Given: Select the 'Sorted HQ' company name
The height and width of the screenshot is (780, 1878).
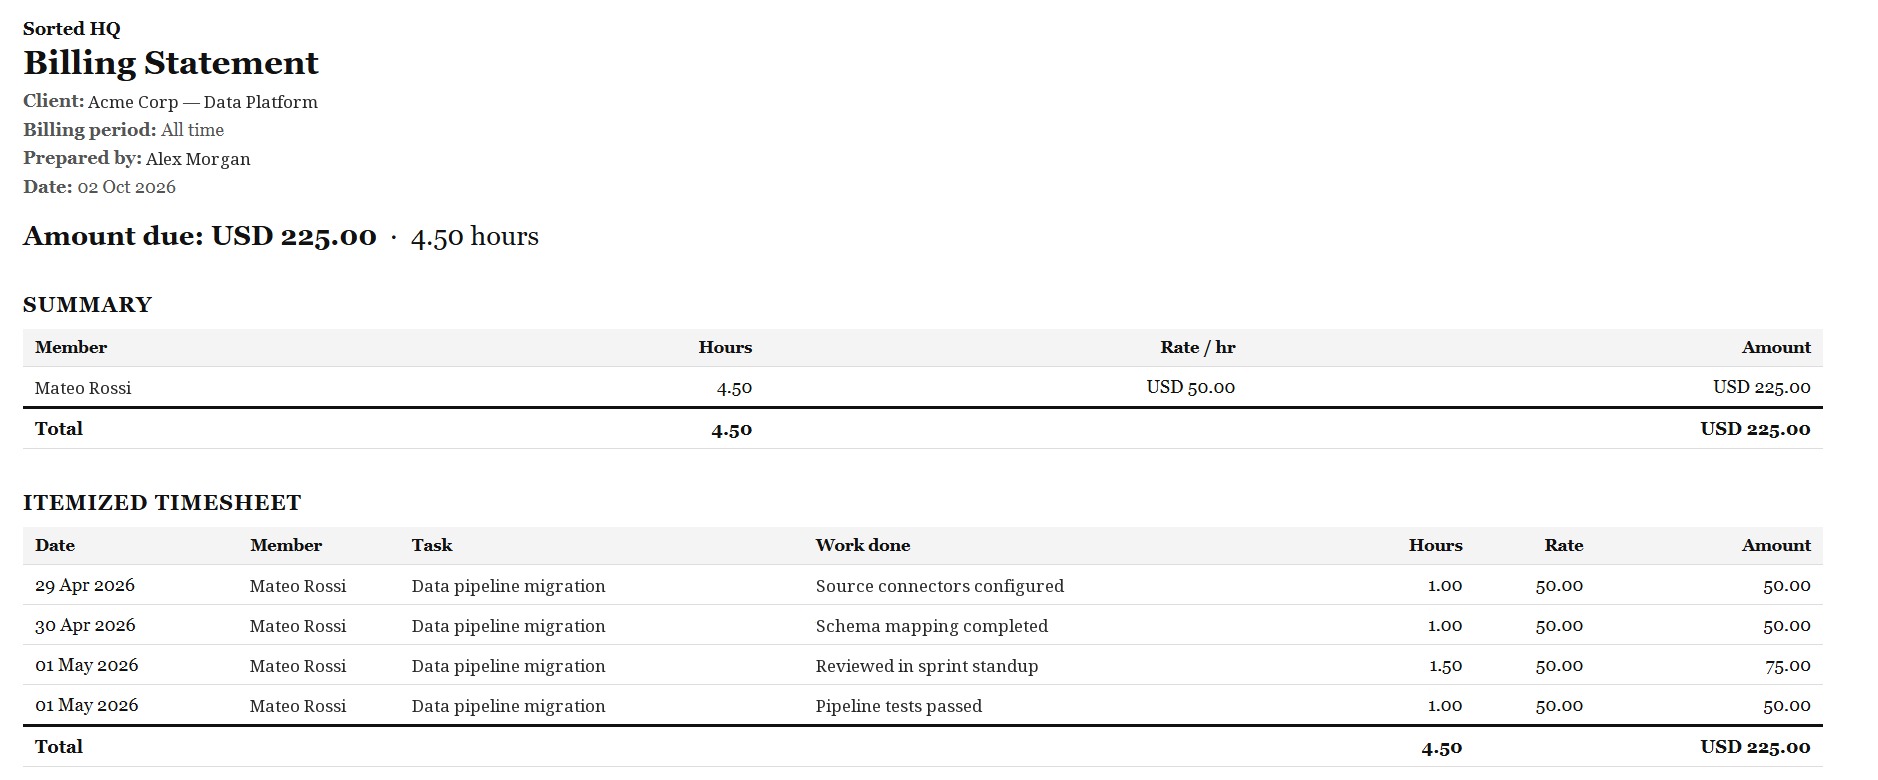Looking at the screenshot, I should (72, 29).
